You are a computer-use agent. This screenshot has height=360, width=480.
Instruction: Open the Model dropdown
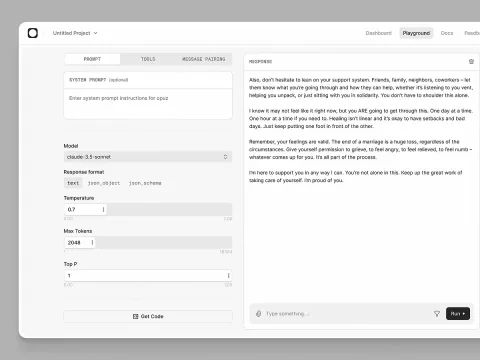pyautogui.click(x=148, y=157)
